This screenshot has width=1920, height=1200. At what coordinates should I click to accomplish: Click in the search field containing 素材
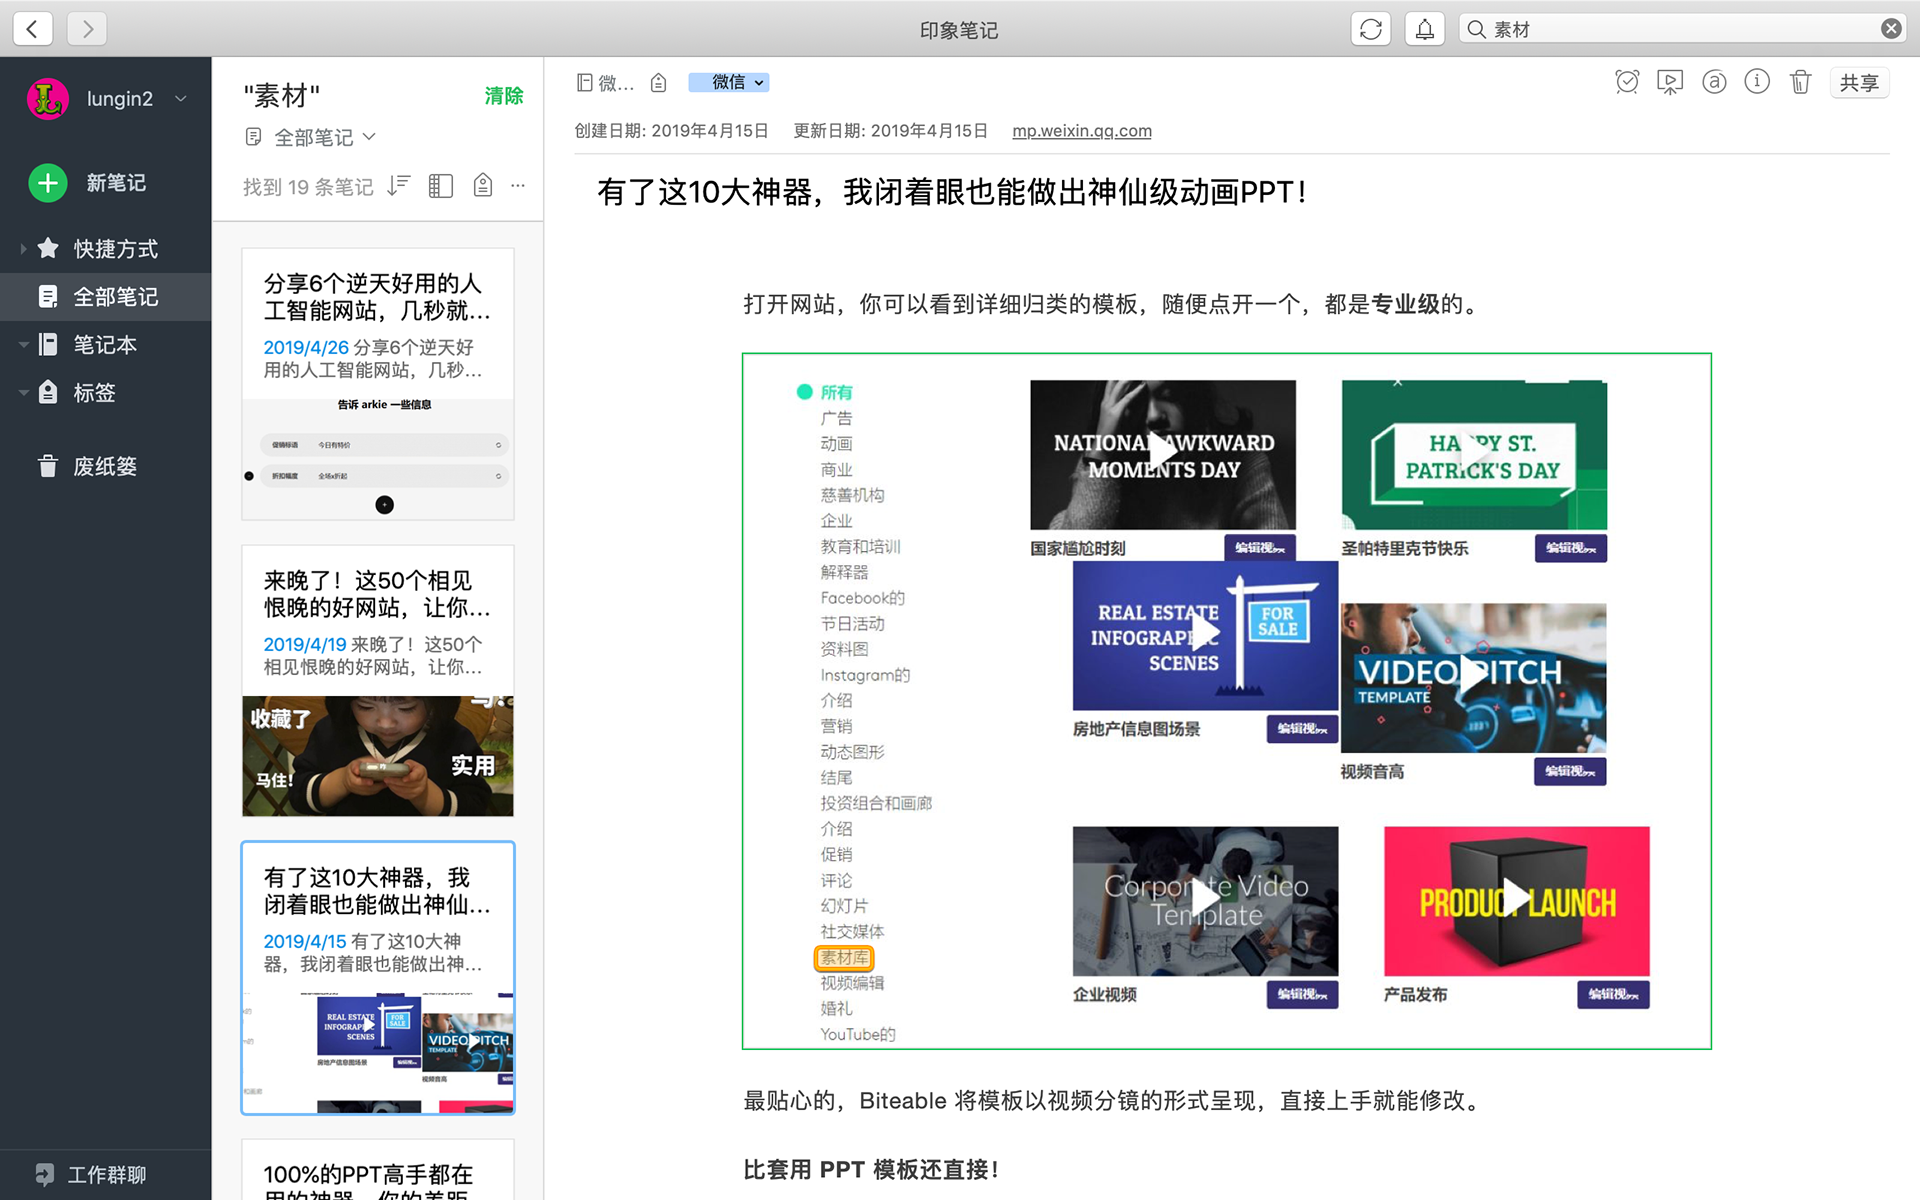(1680, 29)
